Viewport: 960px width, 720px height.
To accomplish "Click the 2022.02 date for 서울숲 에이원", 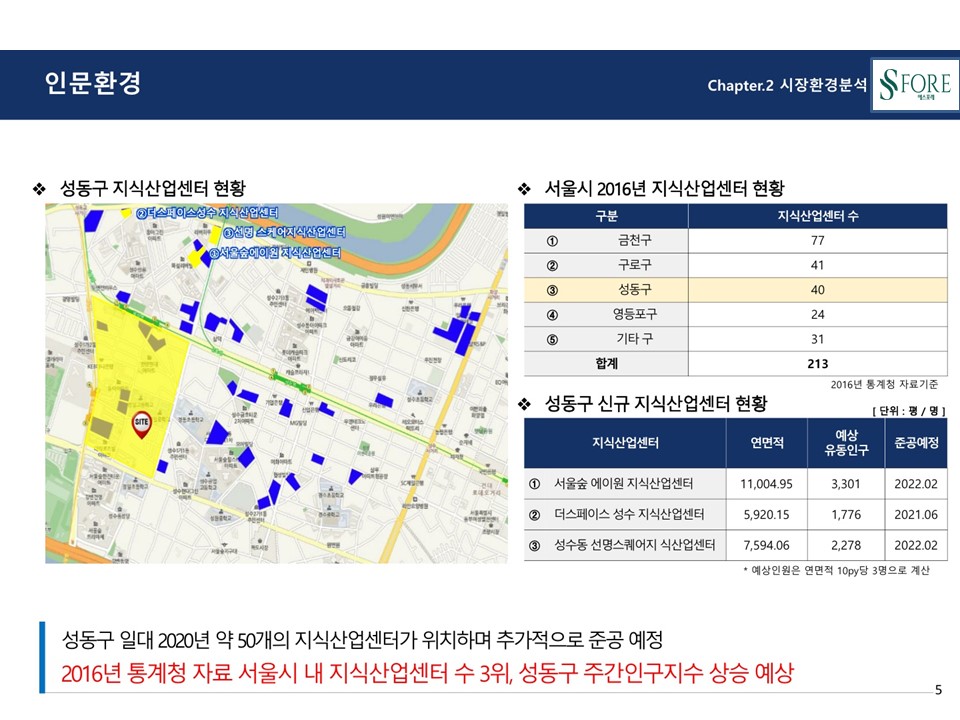I will pos(916,484).
